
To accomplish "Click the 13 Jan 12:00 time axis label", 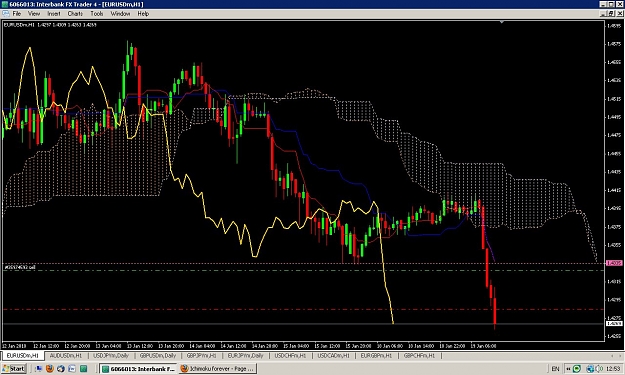I will click(140, 346).
